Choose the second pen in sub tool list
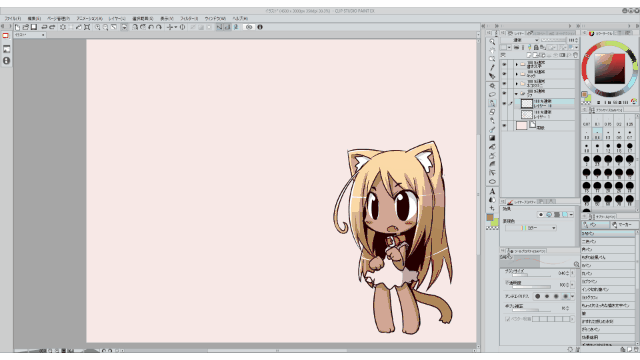640x360 pixels. (x=608, y=242)
